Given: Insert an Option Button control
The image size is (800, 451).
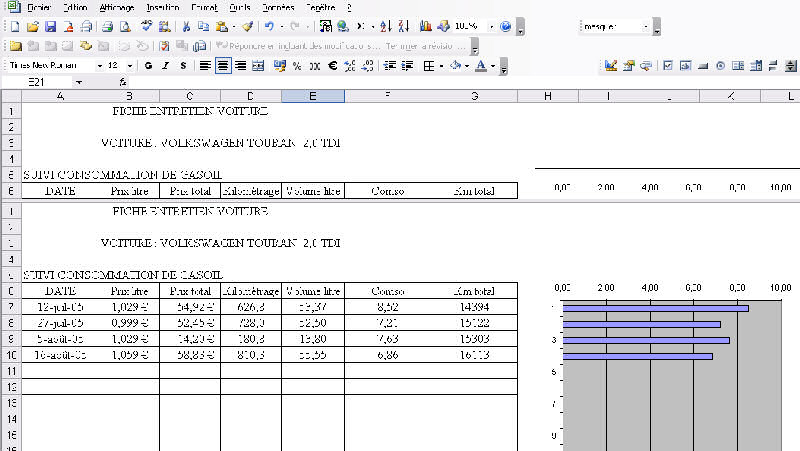Looking at the screenshot, I should [x=720, y=66].
